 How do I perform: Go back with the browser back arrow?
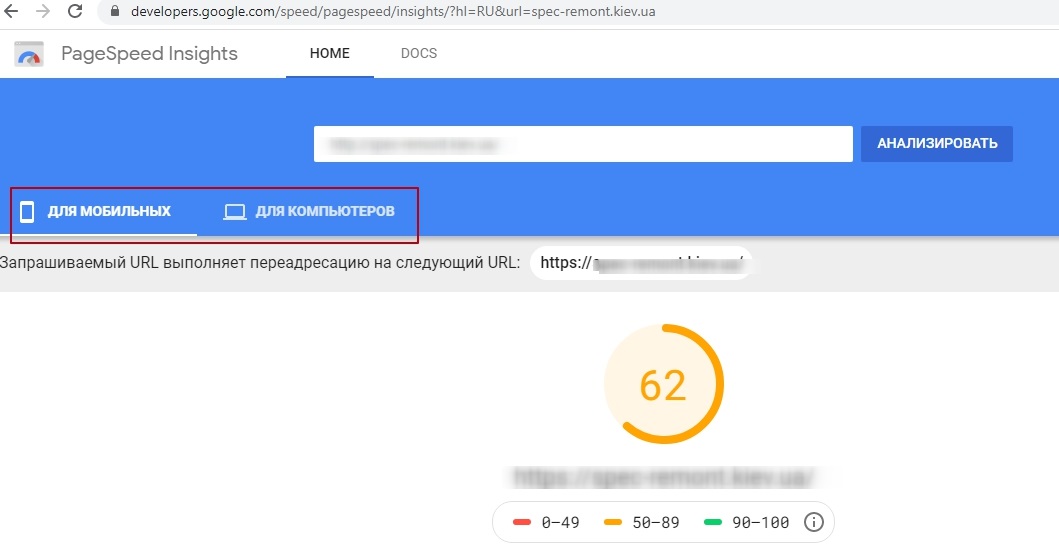[11, 11]
